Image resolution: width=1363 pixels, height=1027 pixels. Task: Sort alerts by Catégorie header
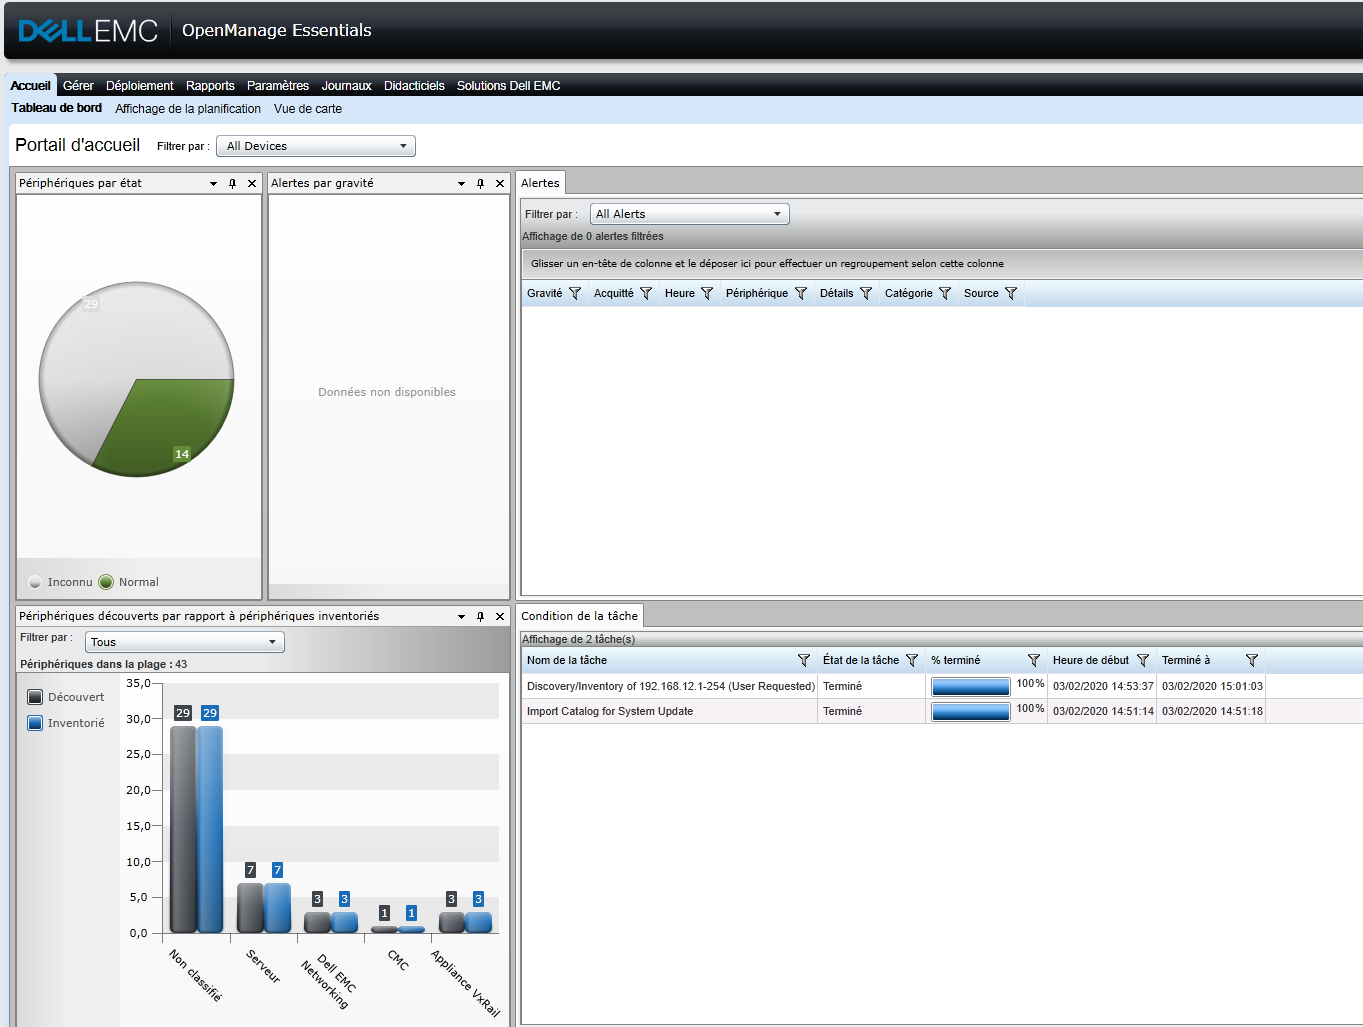click(909, 293)
